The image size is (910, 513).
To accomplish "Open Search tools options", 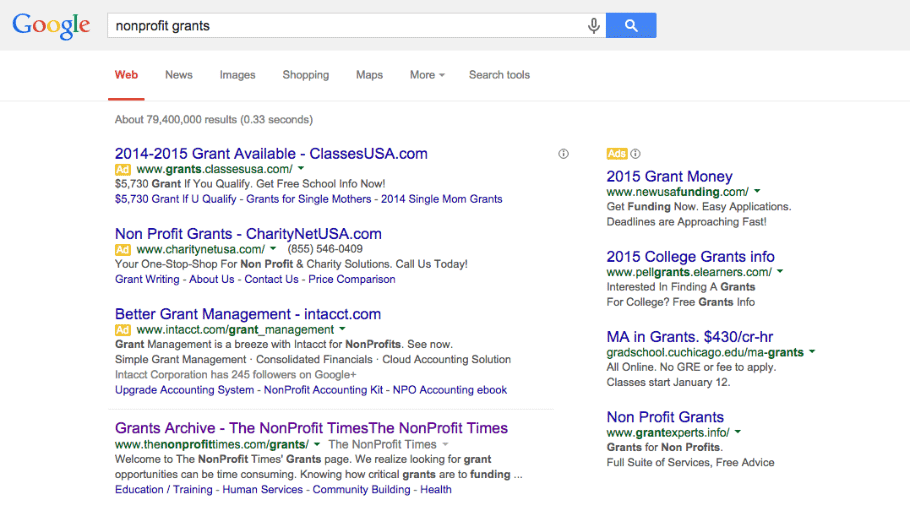I will [x=499, y=75].
